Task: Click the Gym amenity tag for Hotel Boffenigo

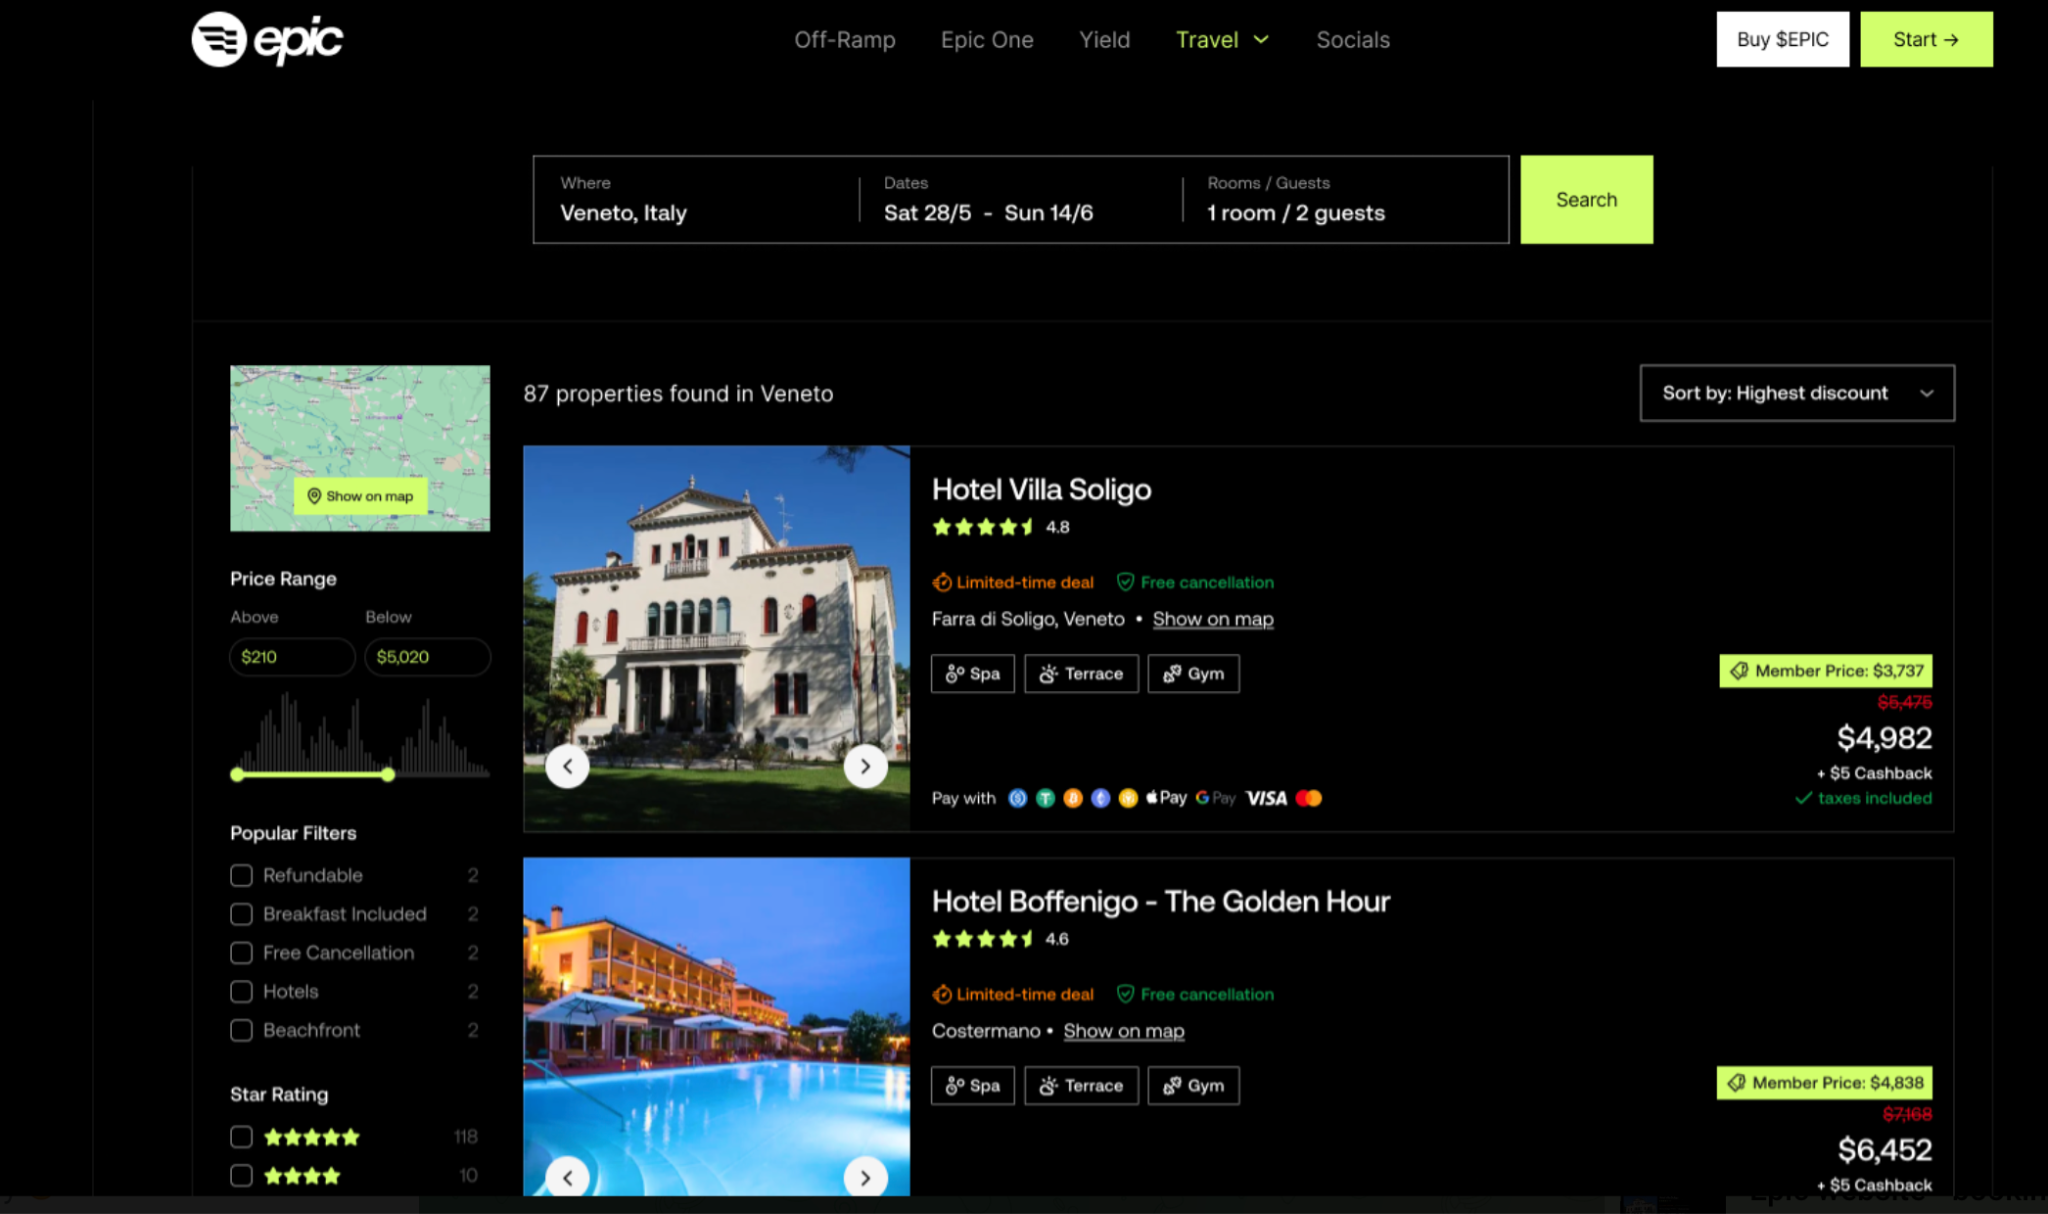Action: [x=1194, y=1086]
